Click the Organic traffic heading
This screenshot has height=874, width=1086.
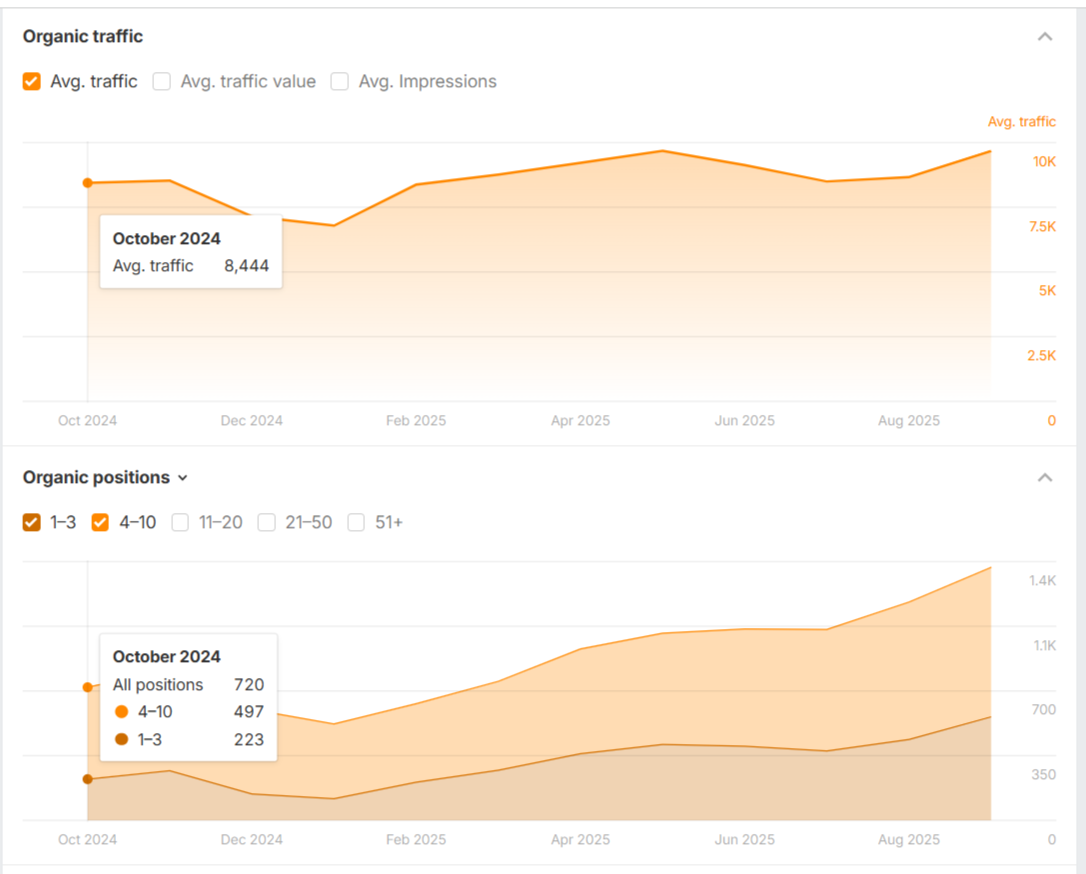coord(83,37)
